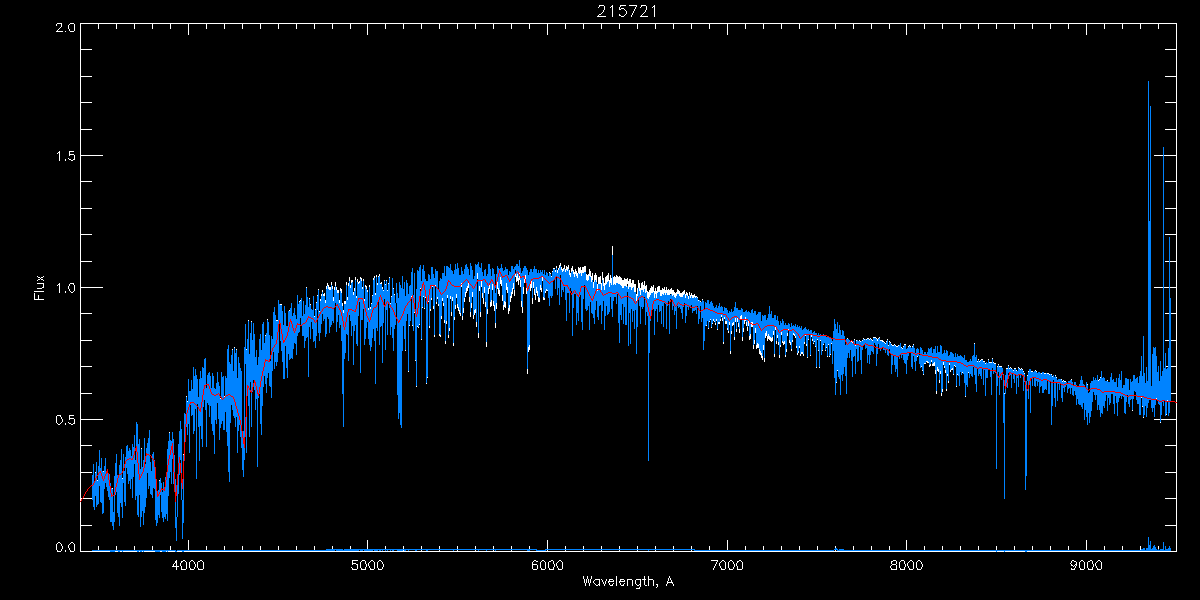Click the 6000 wavelength tick label
The image size is (1200, 600).
[548, 564]
